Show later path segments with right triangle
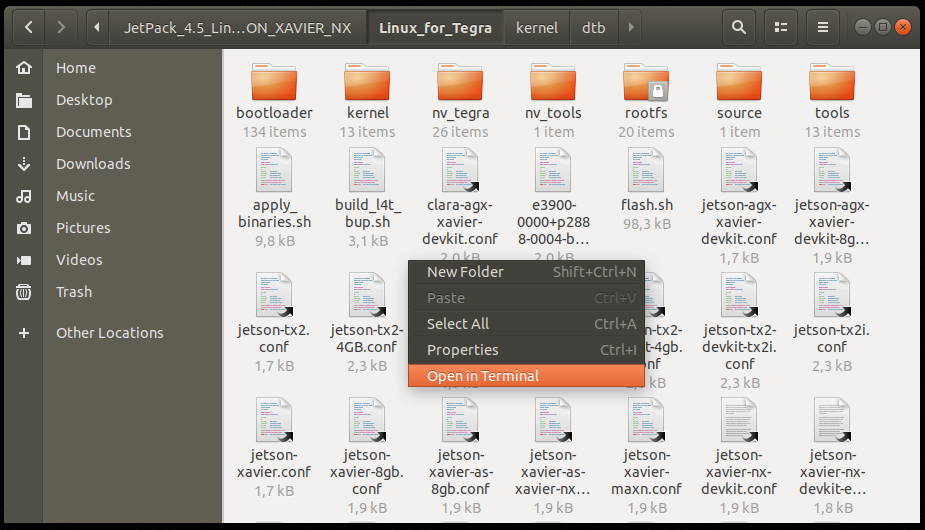Screen dimensions: 925x530 631,27
